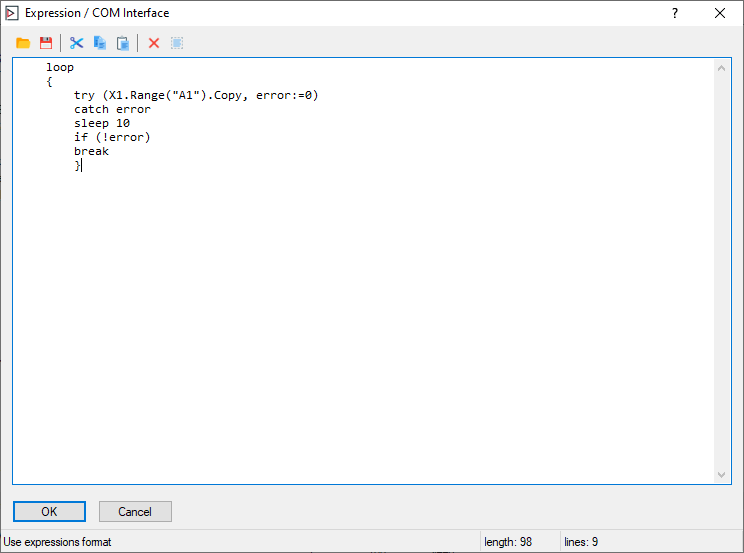Close the Expression / COM Interface dialog
Viewport: 744px width, 553px height.
(720, 13)
